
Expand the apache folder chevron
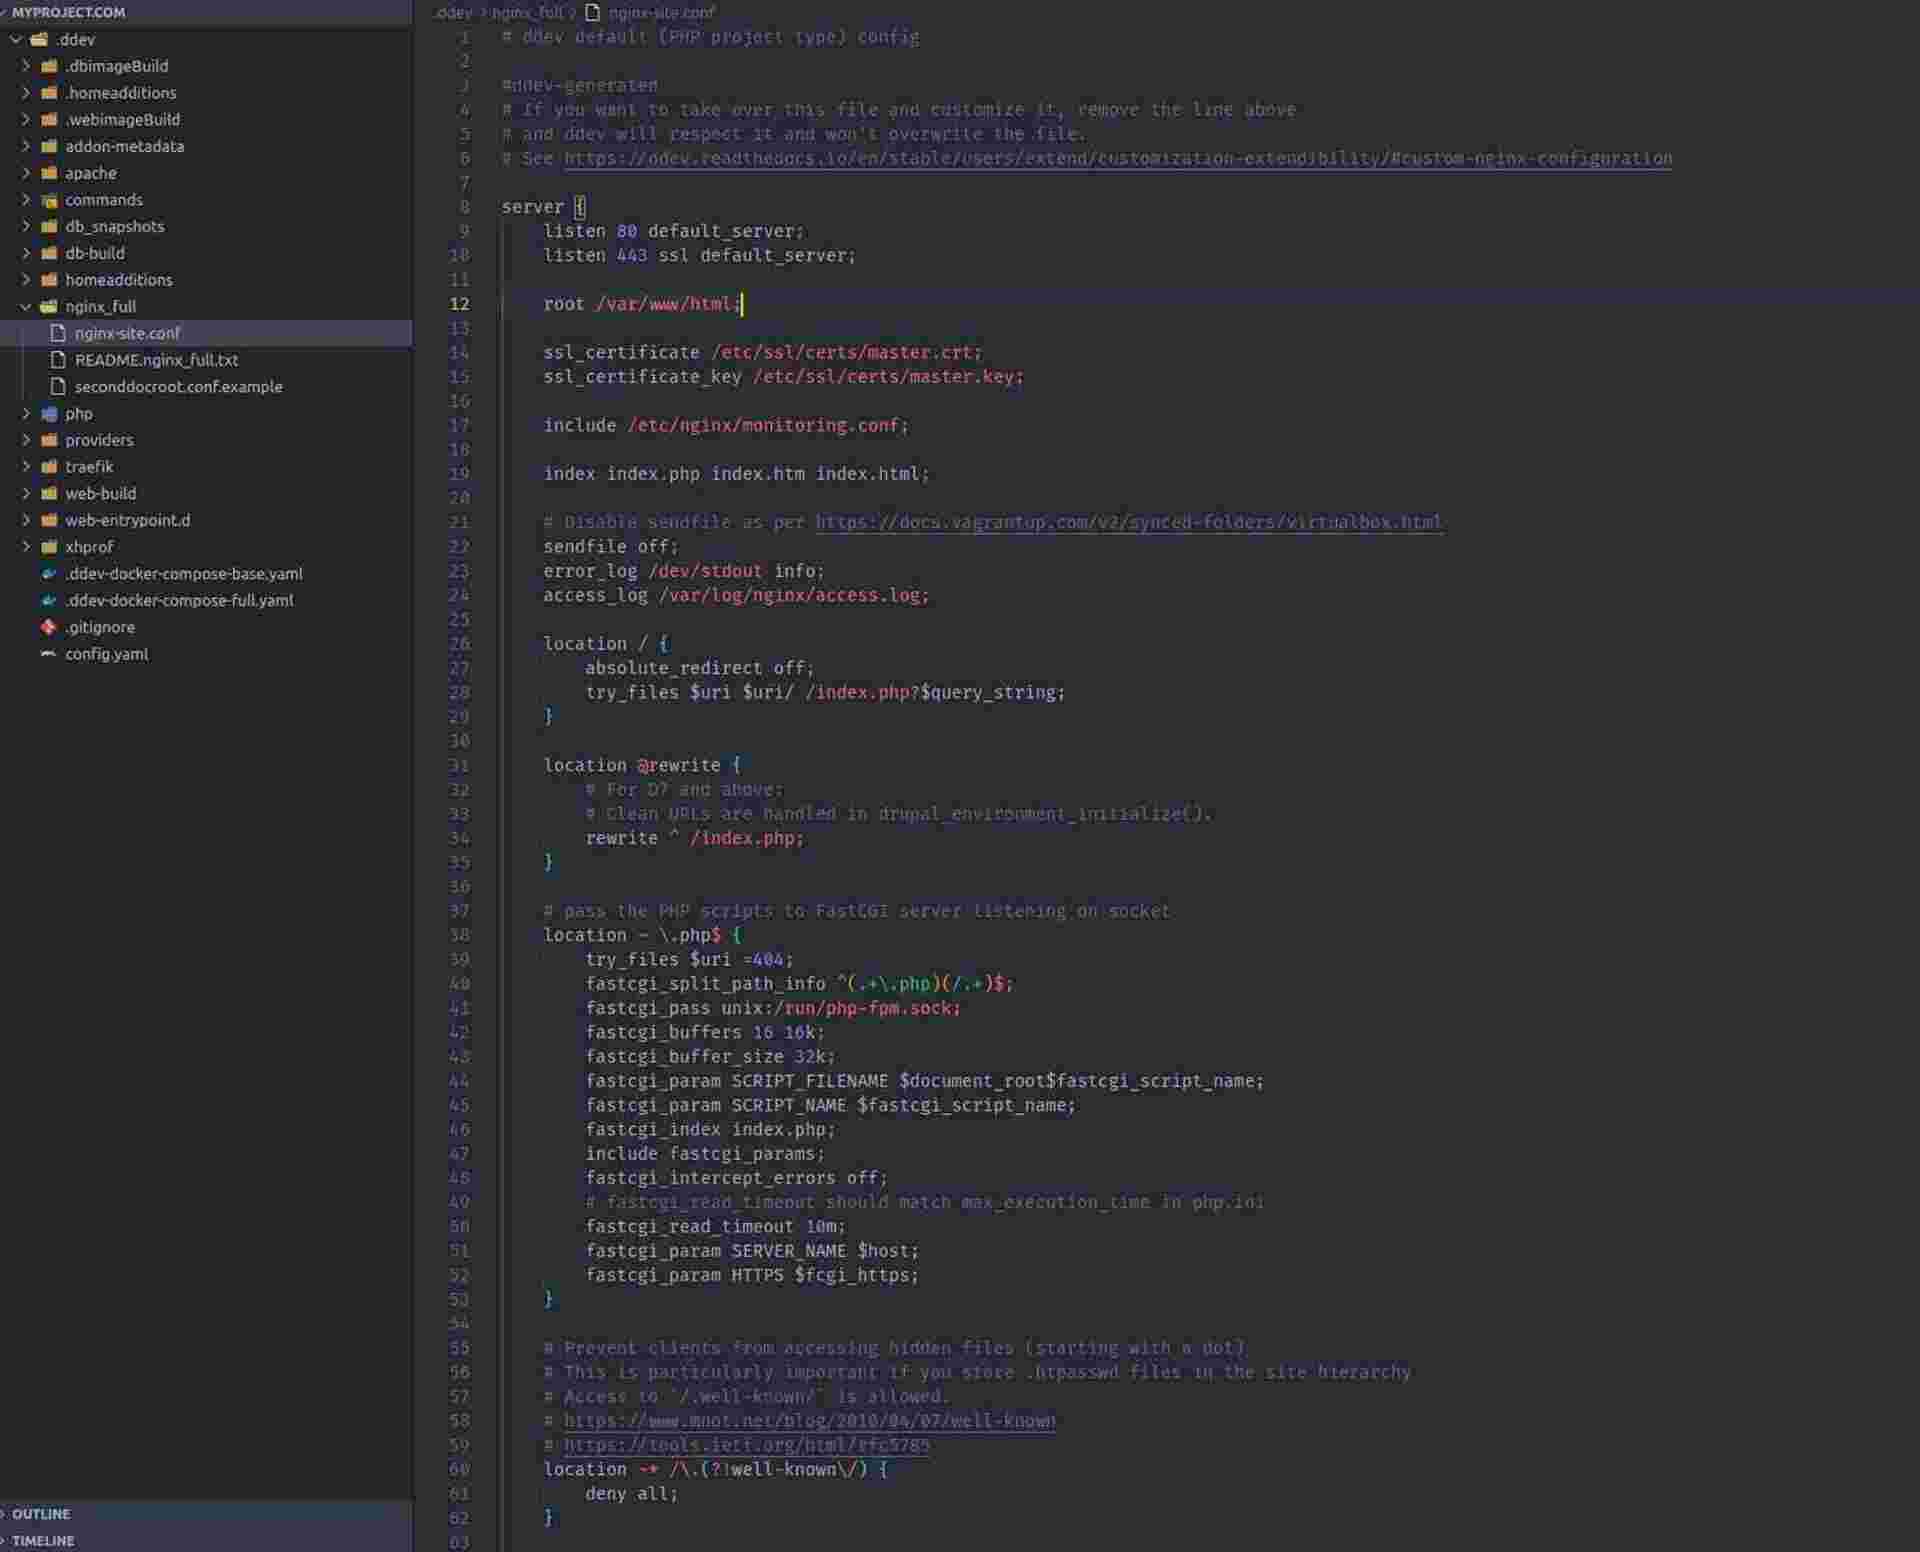26,173
